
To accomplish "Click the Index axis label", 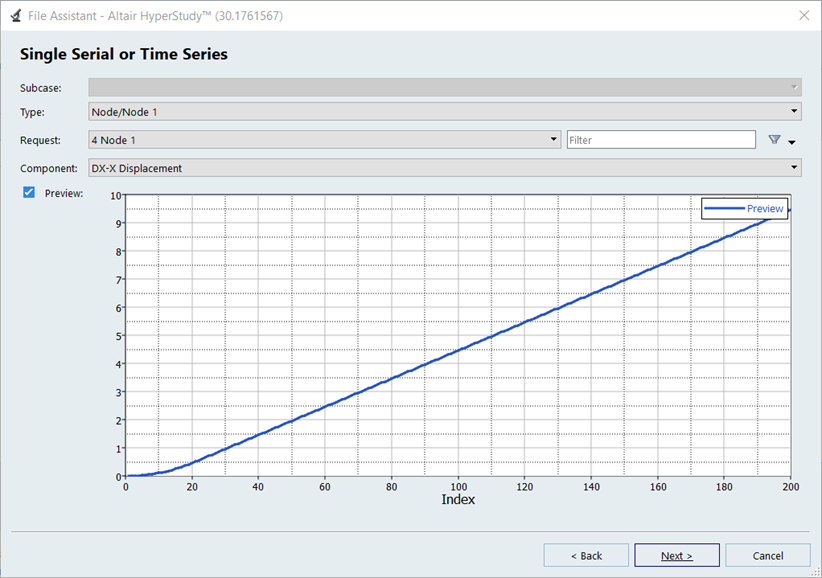I will point(458,499).
